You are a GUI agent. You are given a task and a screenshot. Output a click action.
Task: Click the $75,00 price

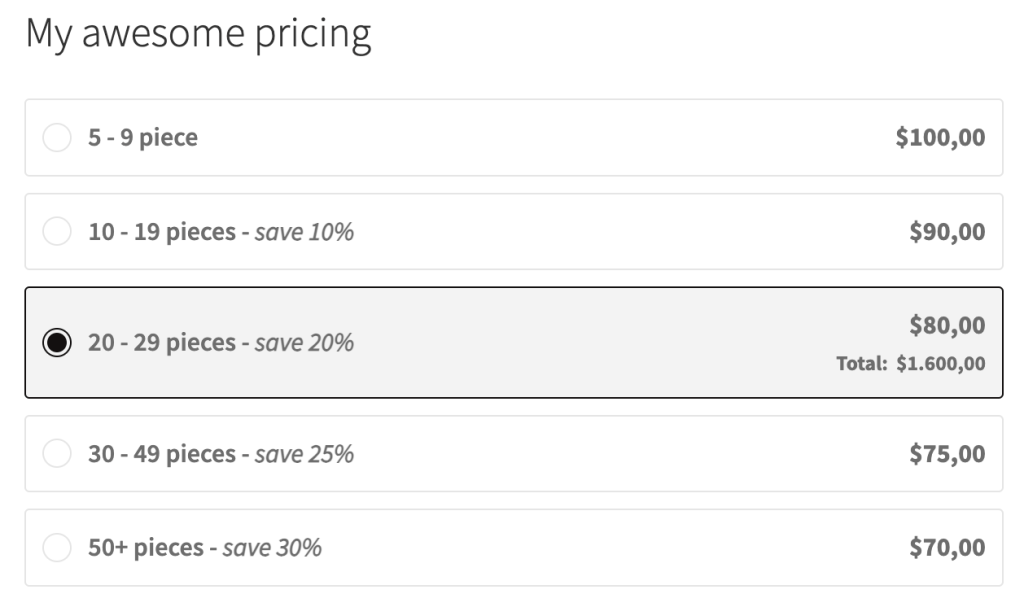tap(947, 454)
